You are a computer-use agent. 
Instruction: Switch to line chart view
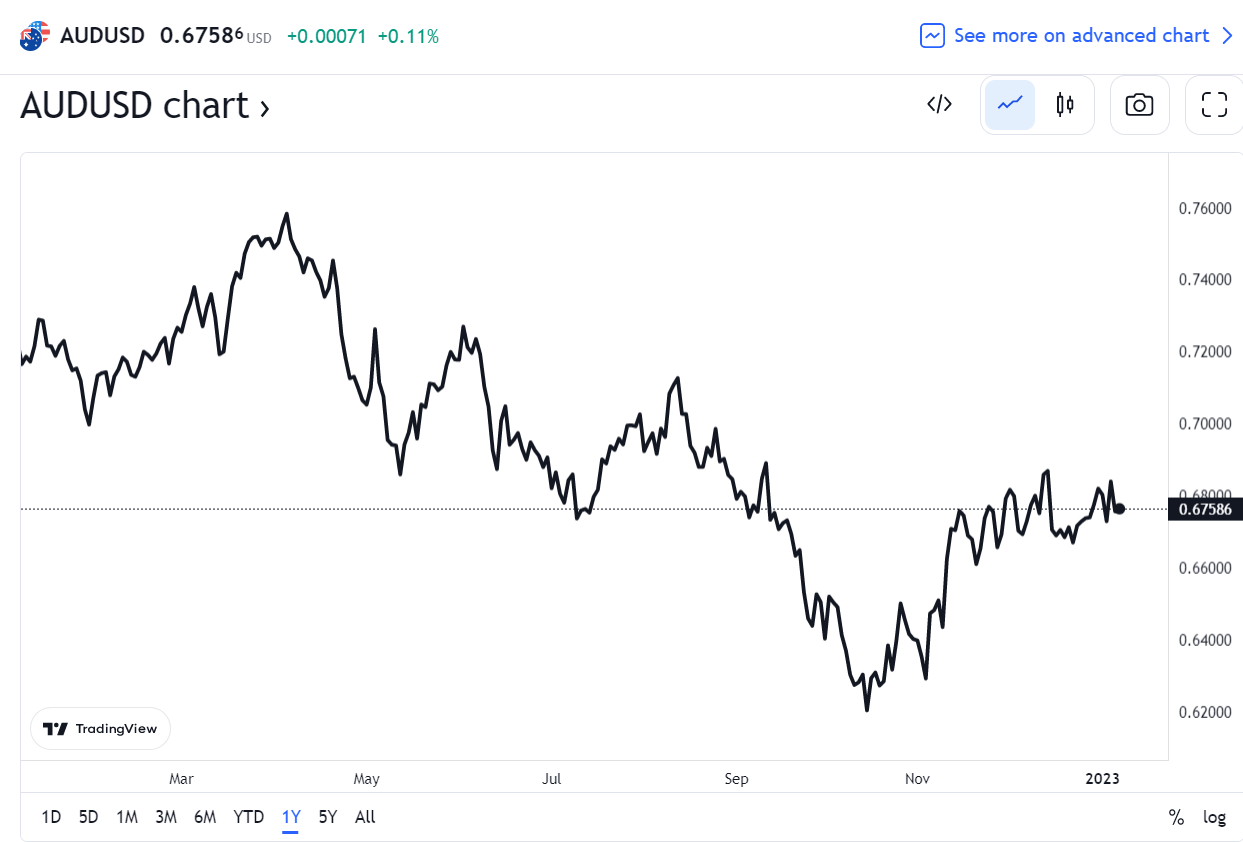[x=1010, y=104]
